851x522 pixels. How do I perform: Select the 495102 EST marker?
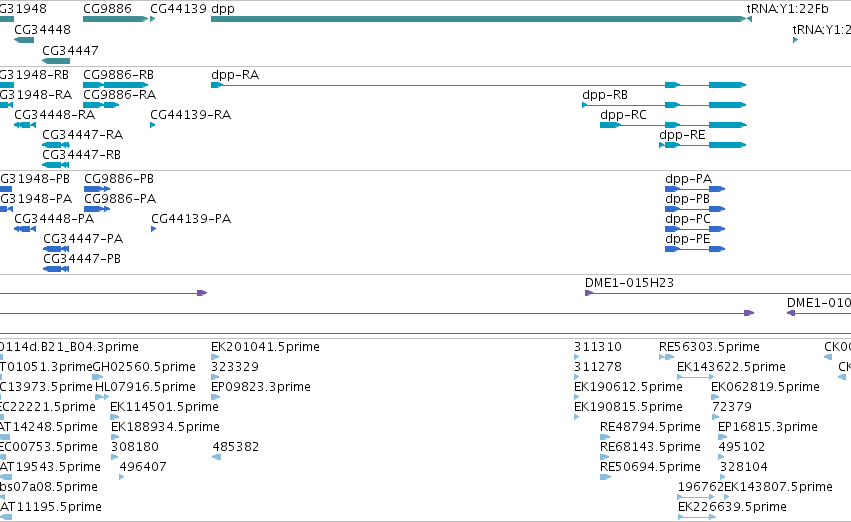point(721,457)
